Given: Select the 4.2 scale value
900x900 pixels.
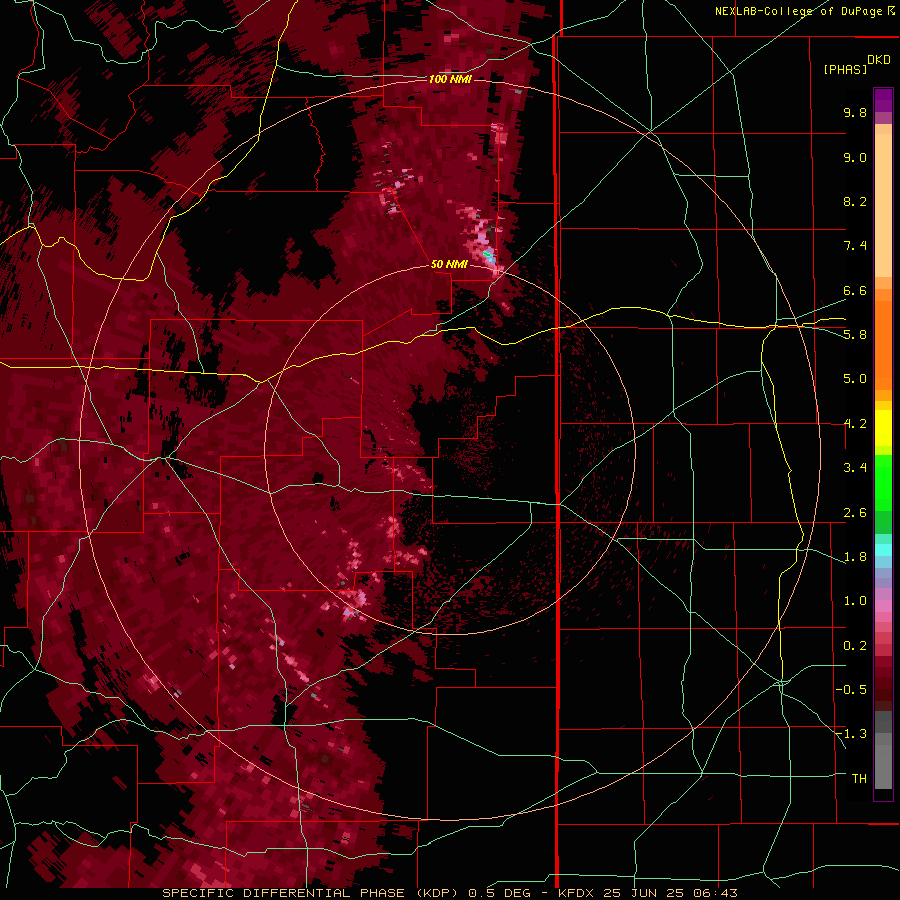Looking at the screenshot, I should [x=855, y=424].
